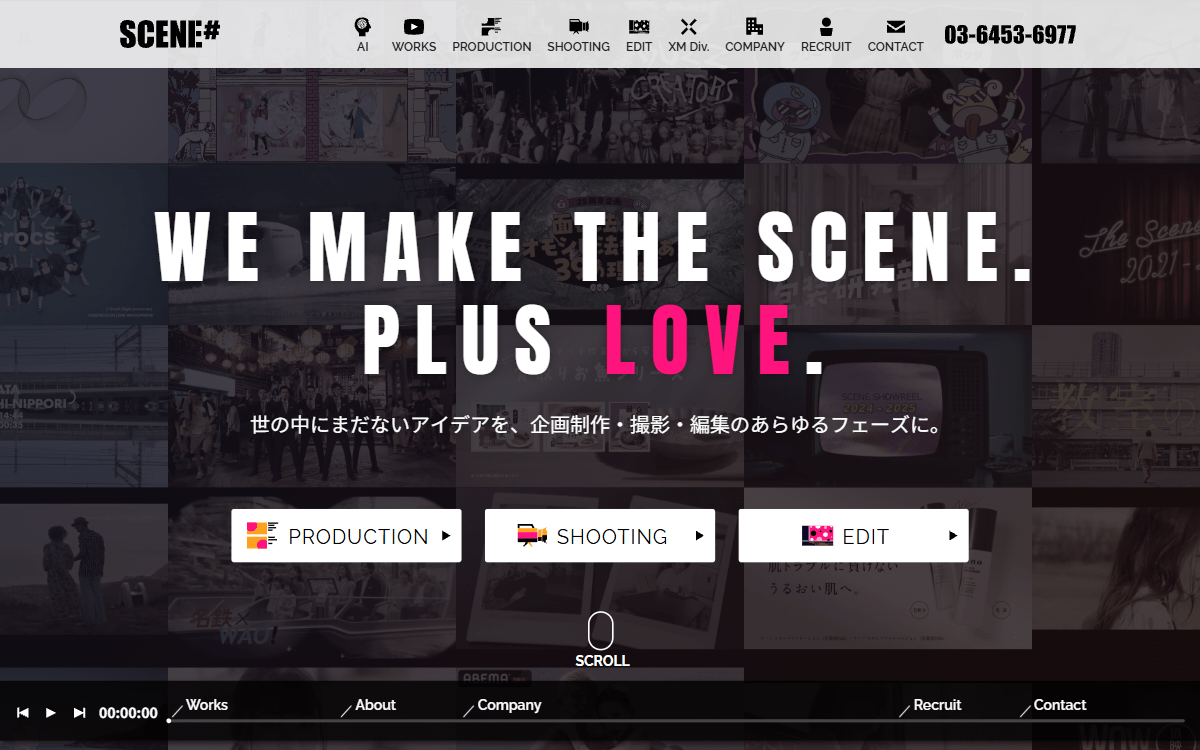Viewport: 1200px width, 750px height.
Task: Click the EDIT button filmstrip icon
Action: pyautogui.click(x=817, y=535)
